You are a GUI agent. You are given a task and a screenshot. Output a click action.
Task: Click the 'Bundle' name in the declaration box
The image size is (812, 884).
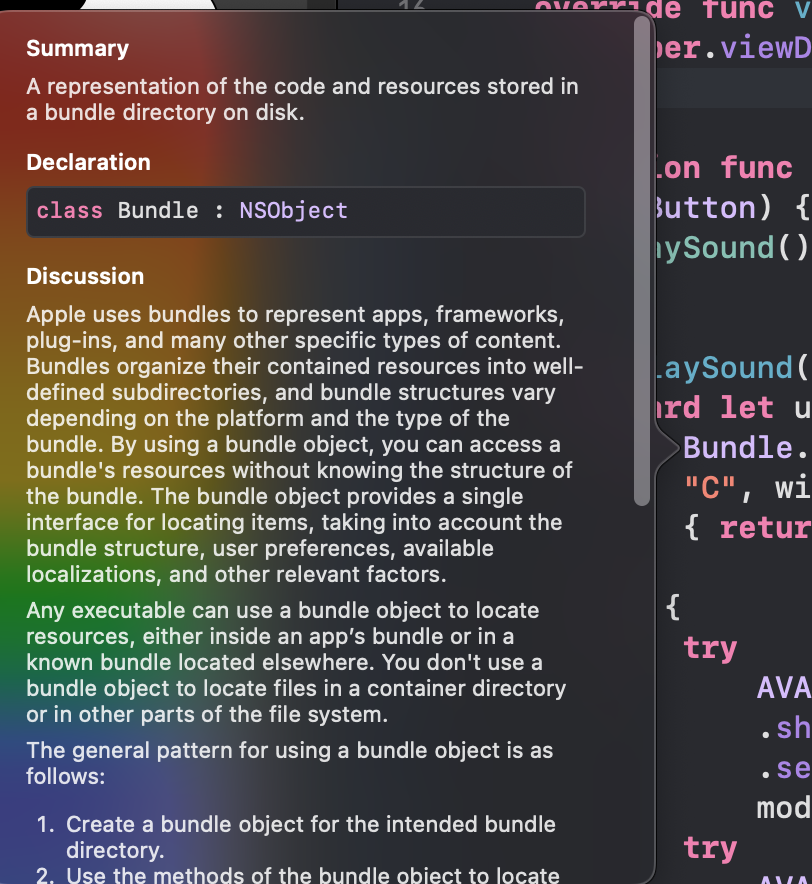coord(158,211)
